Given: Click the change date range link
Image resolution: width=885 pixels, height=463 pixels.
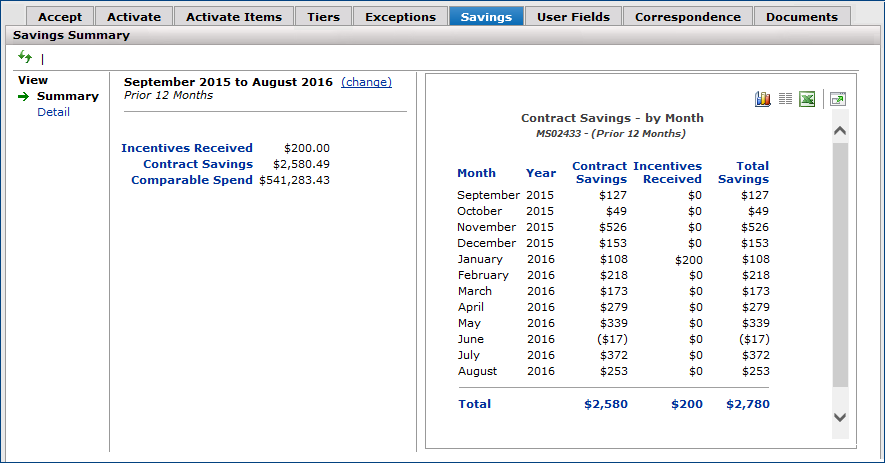Looking at the screenshot, I should (x=366, y=82).
